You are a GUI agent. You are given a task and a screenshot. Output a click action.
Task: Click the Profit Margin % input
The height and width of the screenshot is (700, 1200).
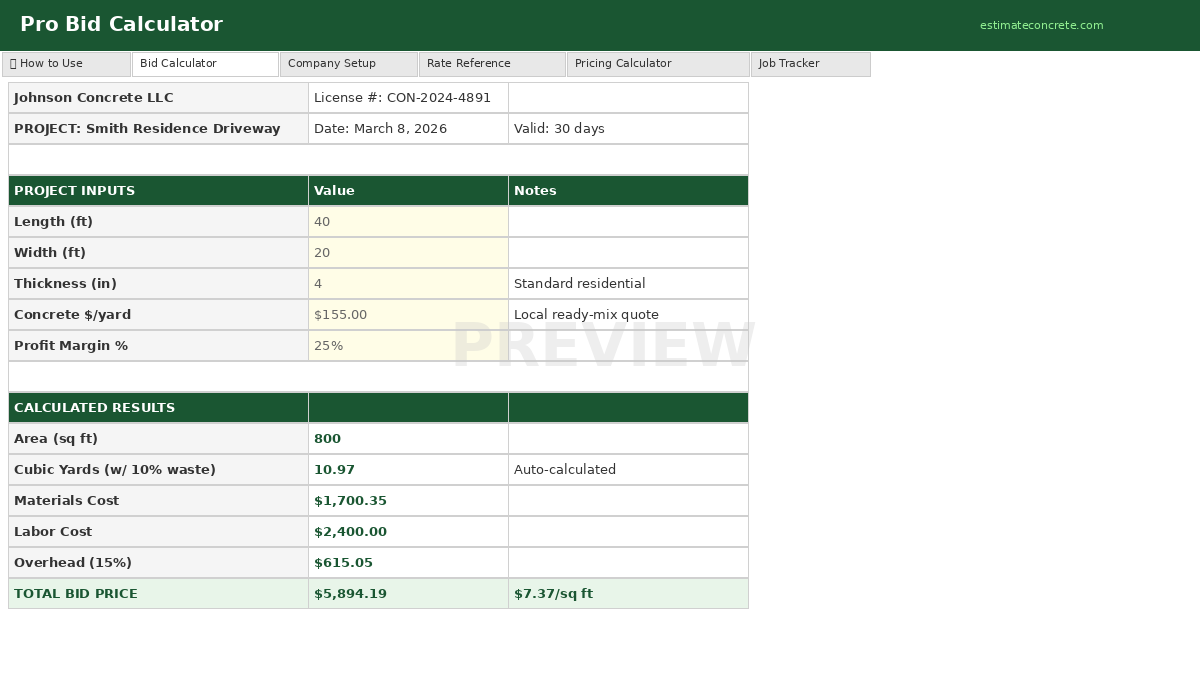coord(408,345)
